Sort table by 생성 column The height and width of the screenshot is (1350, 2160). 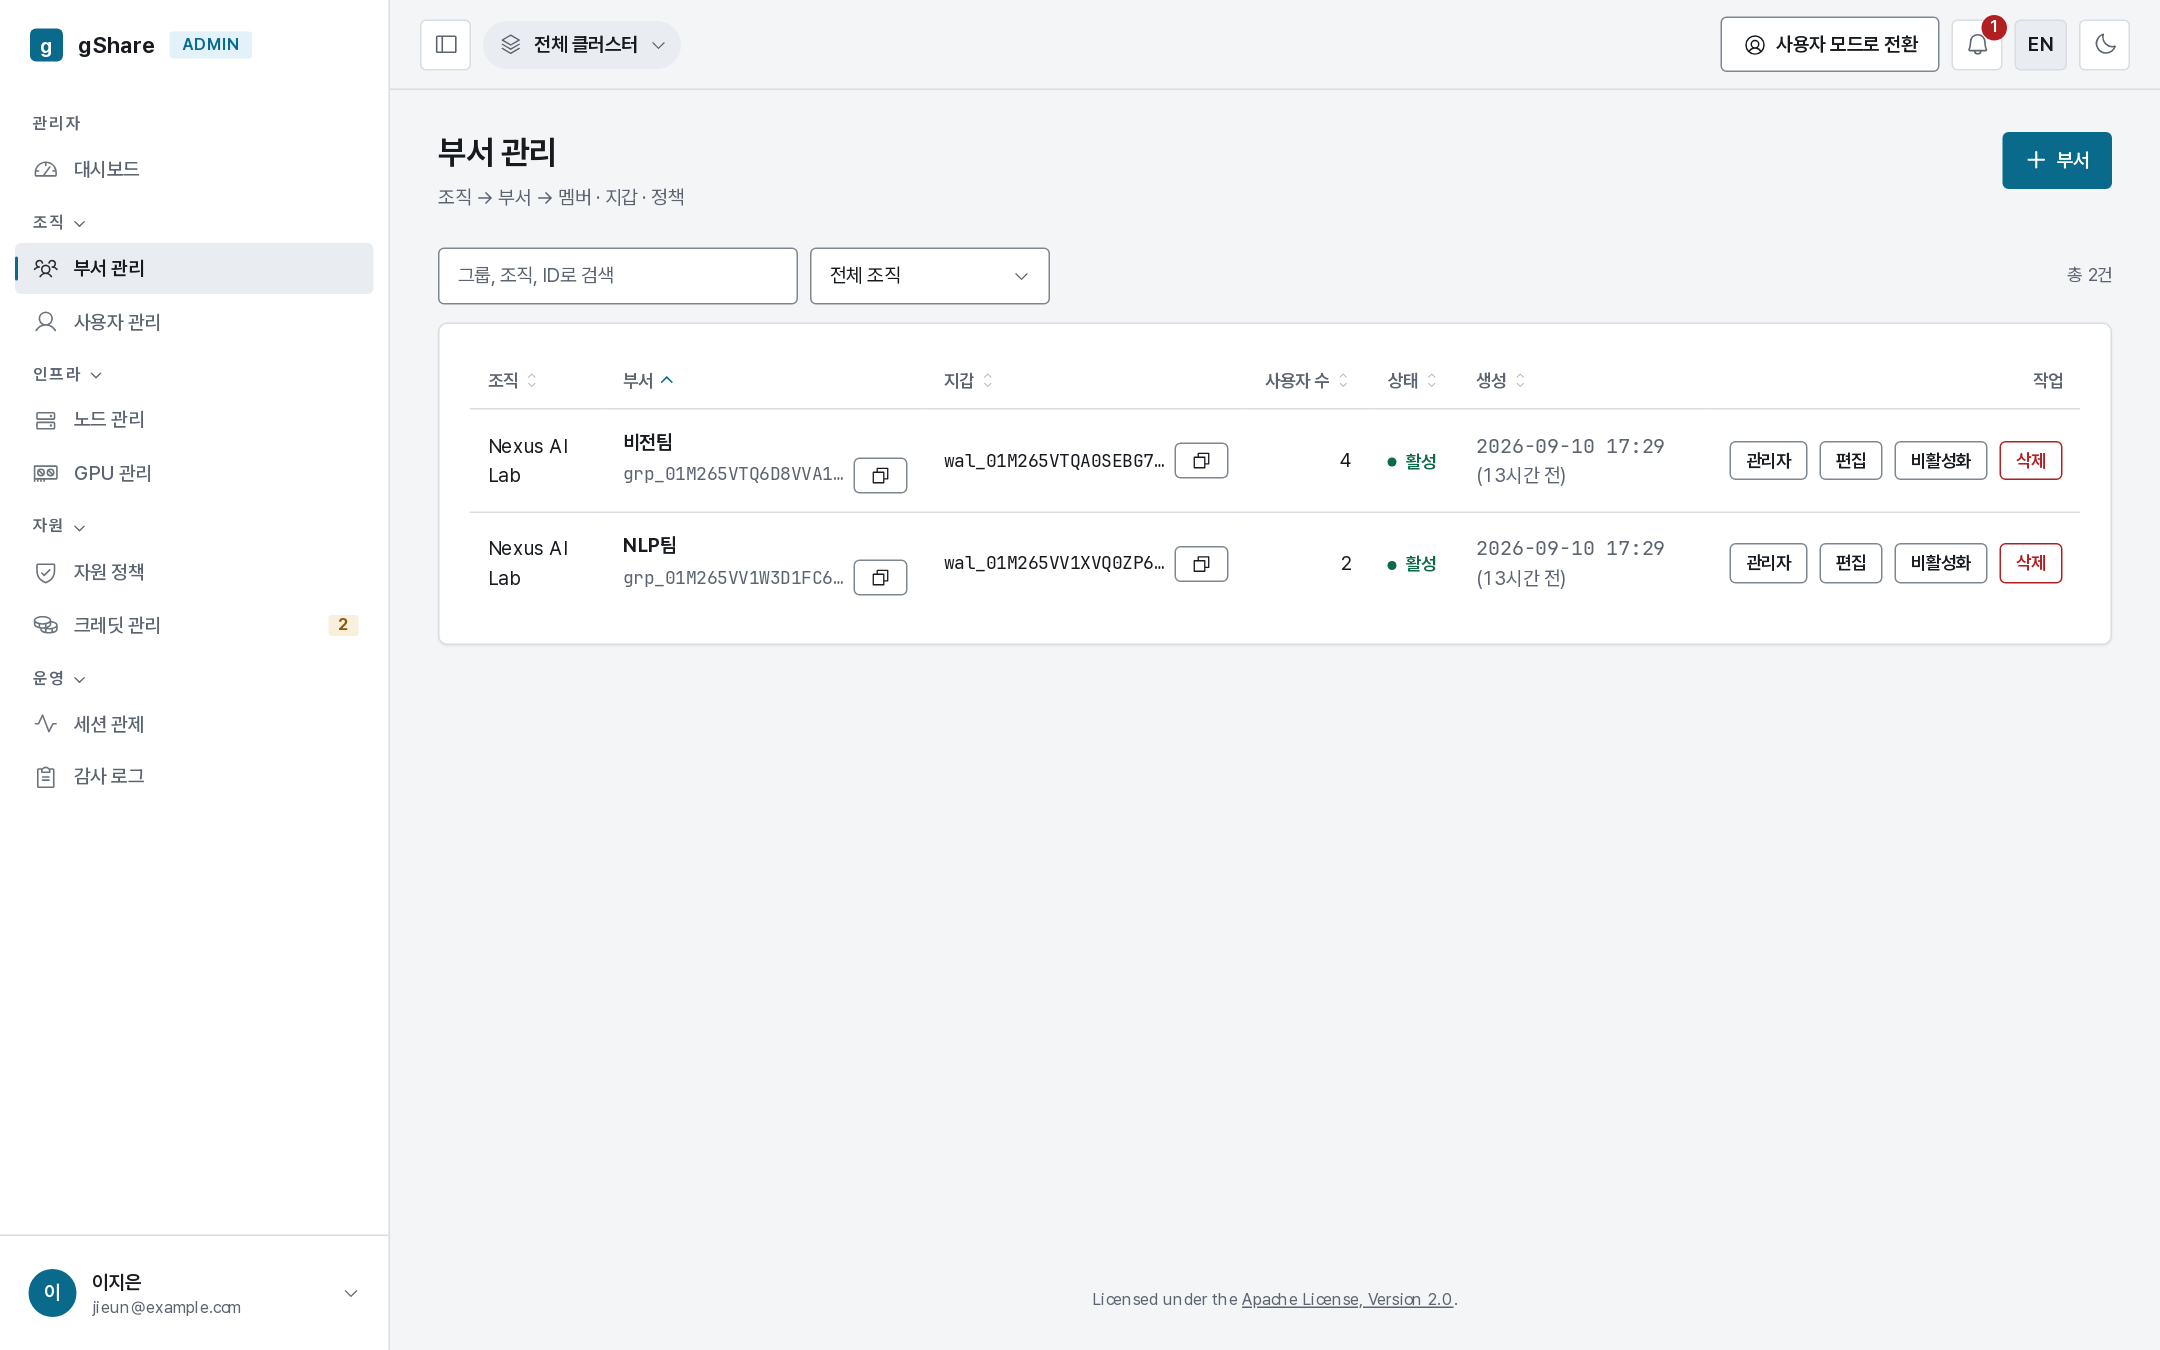click(x=1500, y=380)
